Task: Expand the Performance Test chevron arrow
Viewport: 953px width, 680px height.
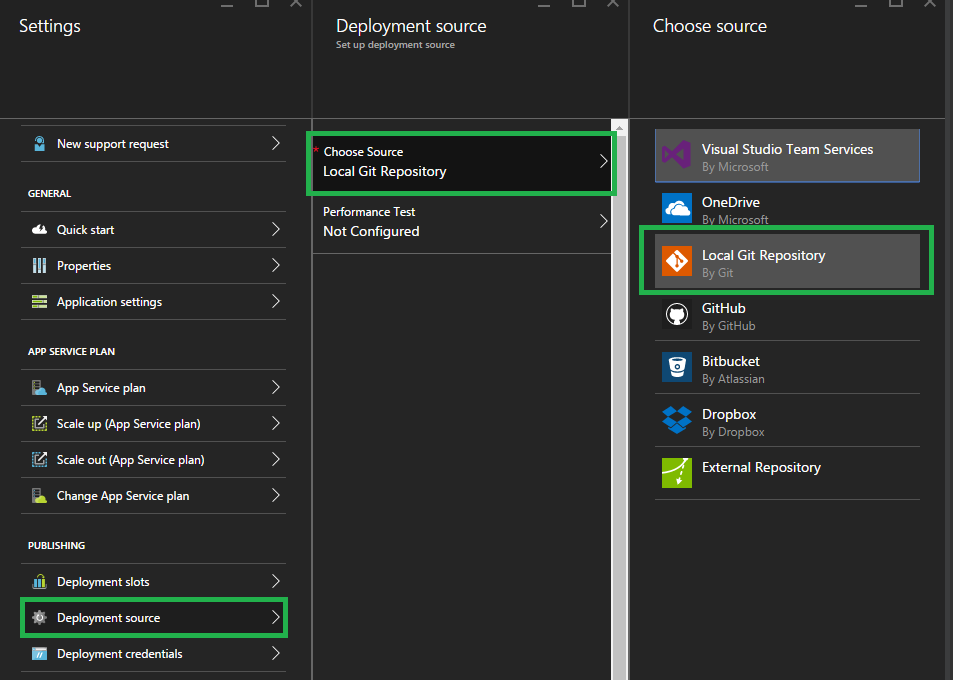Action: pos(603,221)
